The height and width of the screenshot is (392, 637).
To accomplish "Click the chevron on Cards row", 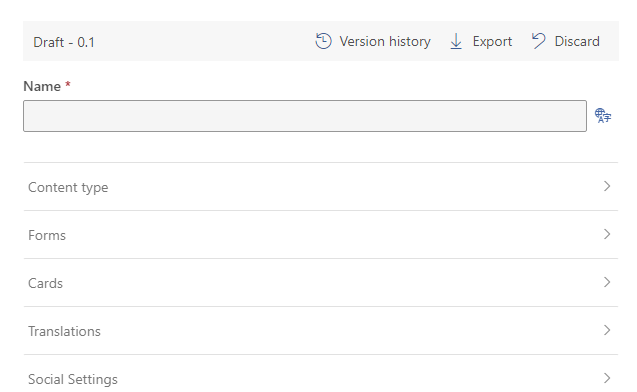I will (x=607, y=282).
